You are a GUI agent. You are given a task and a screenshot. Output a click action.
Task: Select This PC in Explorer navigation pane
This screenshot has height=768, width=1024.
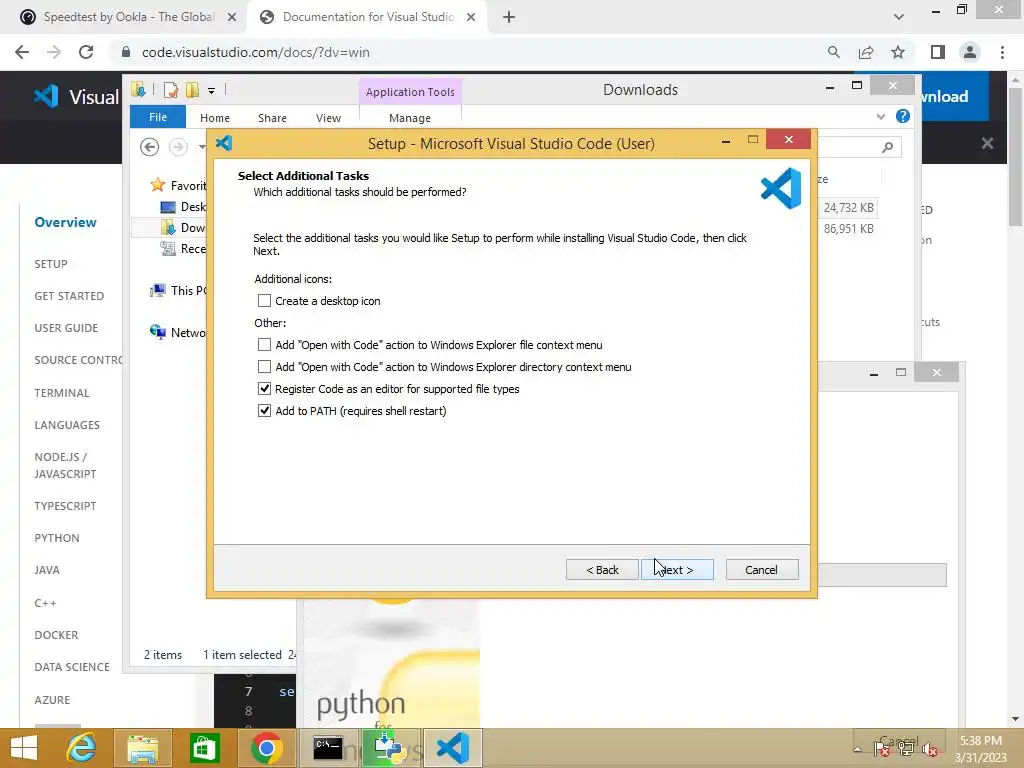178,290
